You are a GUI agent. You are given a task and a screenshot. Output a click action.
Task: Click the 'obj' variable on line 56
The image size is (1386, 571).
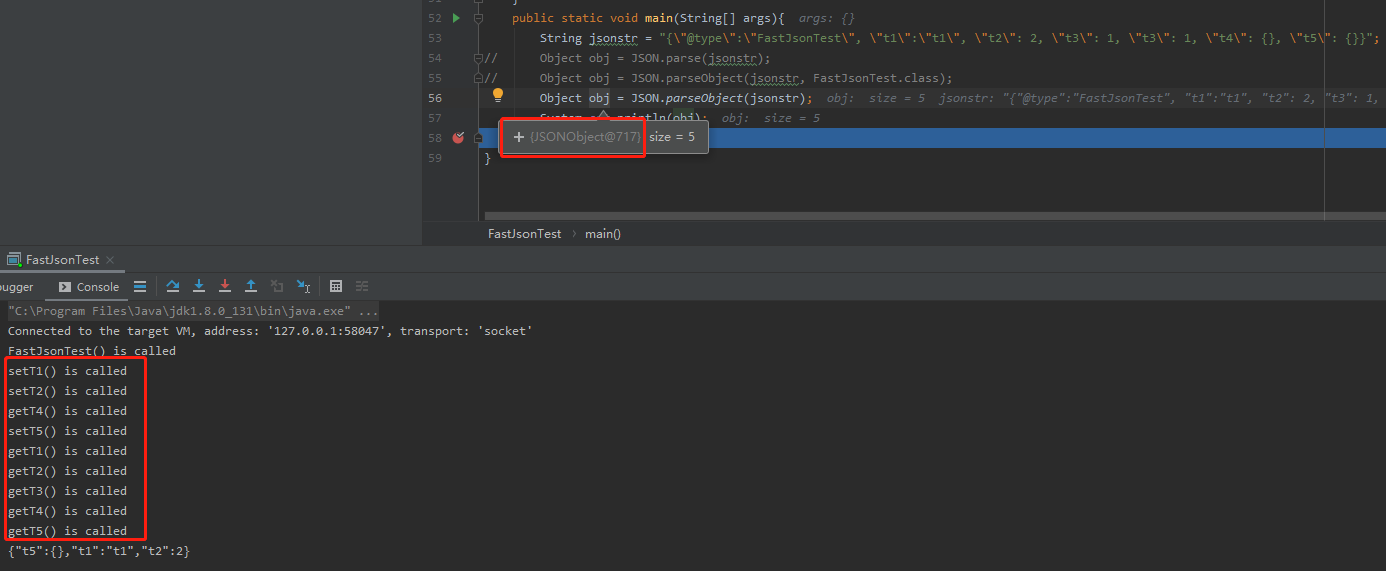[x=599, y=98]
